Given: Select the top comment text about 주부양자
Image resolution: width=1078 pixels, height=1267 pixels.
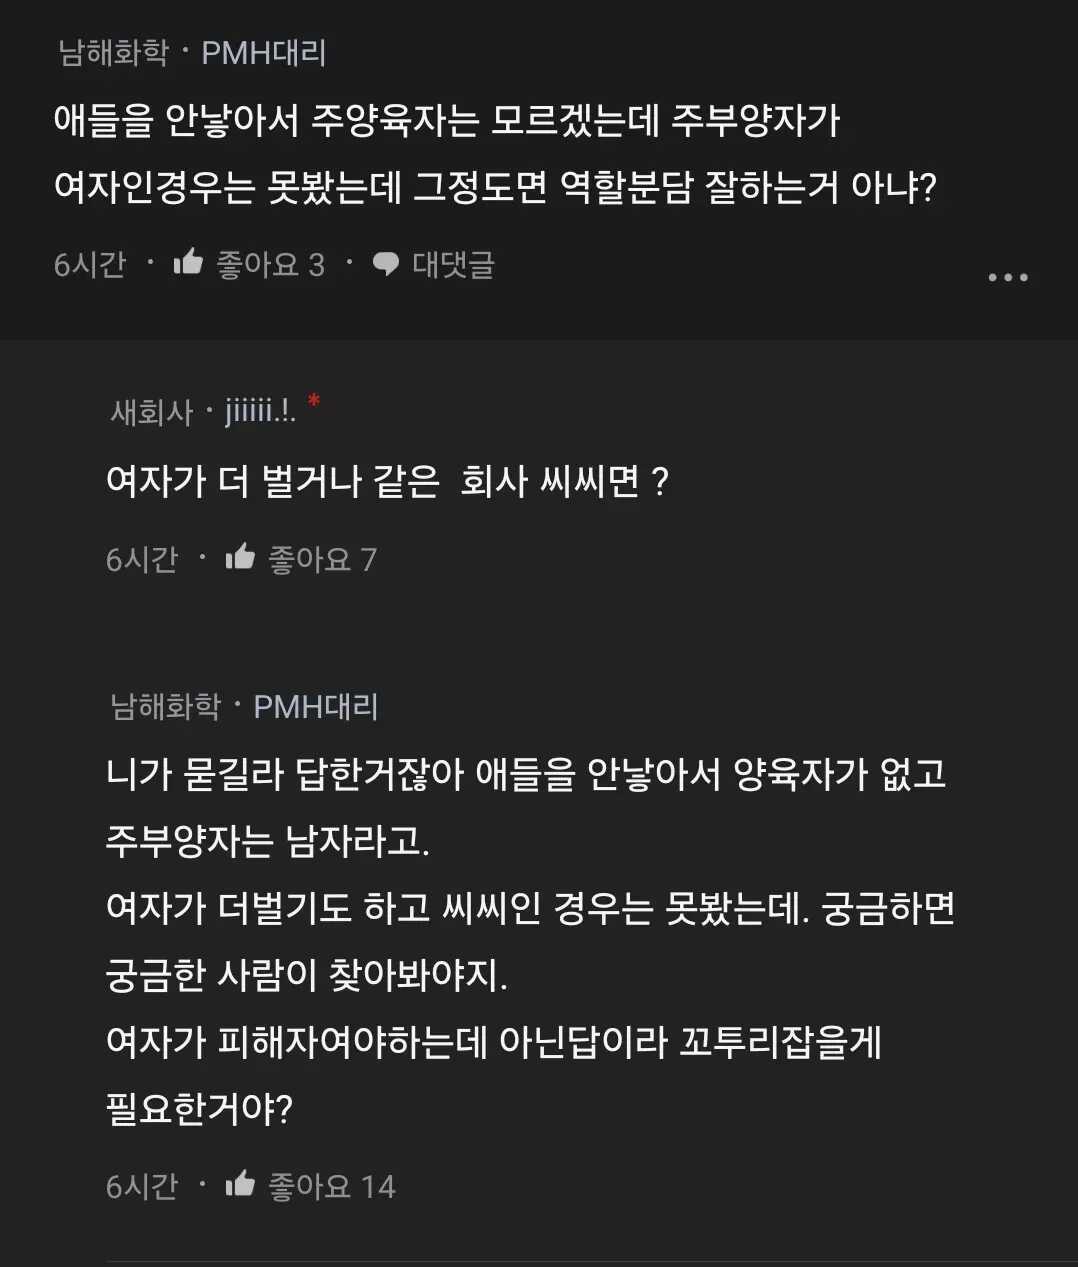Looking at the screenshot, I should click(496, 153).
